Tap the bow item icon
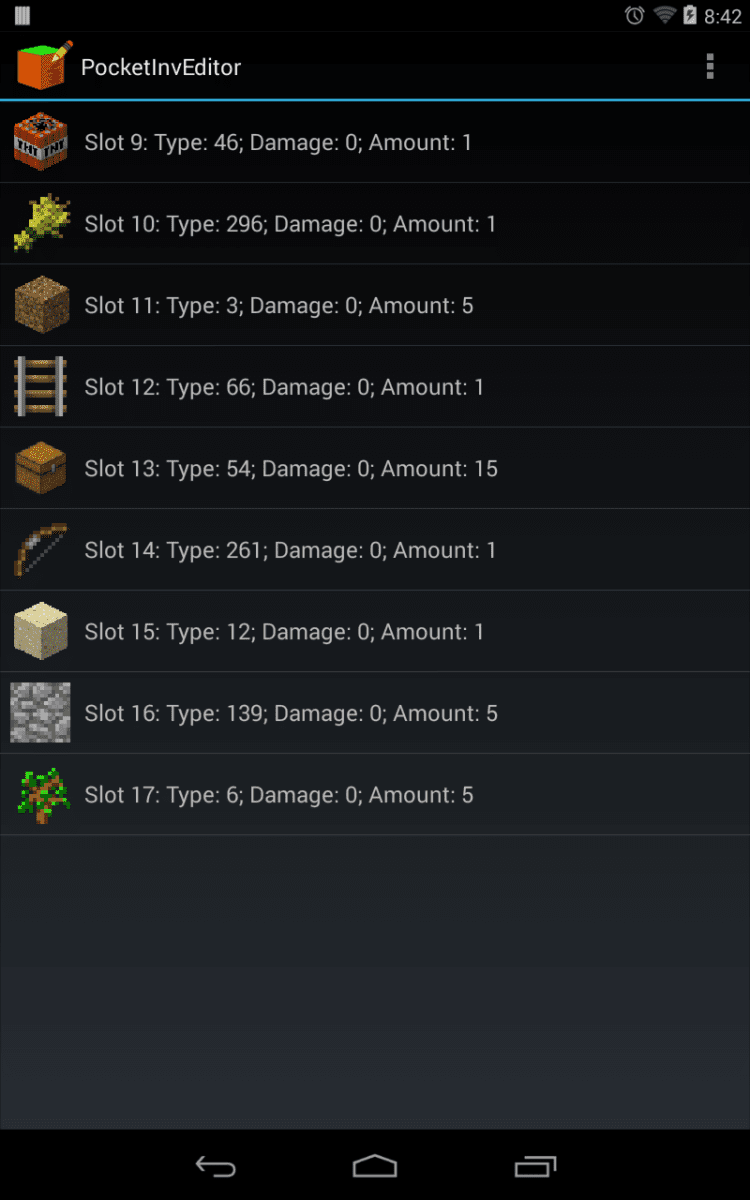 point(41,549)
